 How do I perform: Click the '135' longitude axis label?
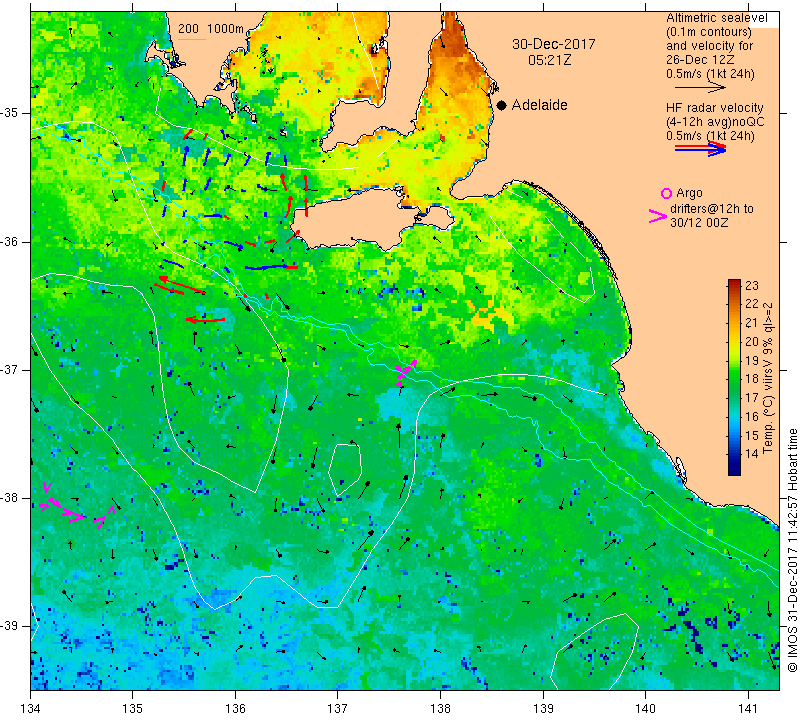[x=133, y=708]
